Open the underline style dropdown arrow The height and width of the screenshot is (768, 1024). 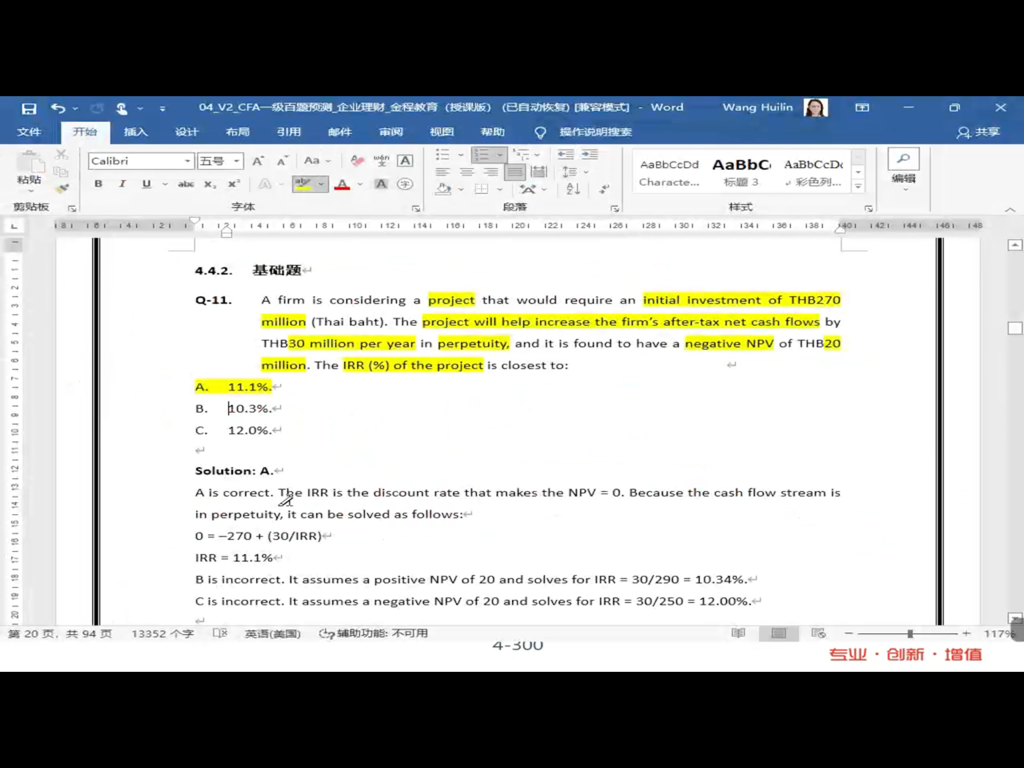[165, 184]
